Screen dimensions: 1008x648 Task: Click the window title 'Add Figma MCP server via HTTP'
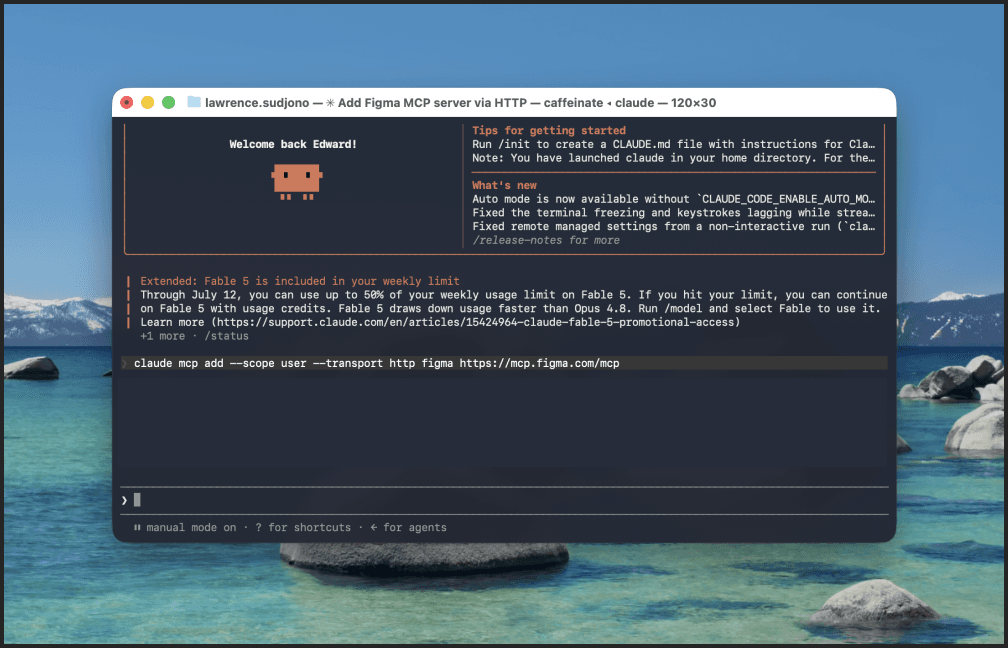point(432,103)
